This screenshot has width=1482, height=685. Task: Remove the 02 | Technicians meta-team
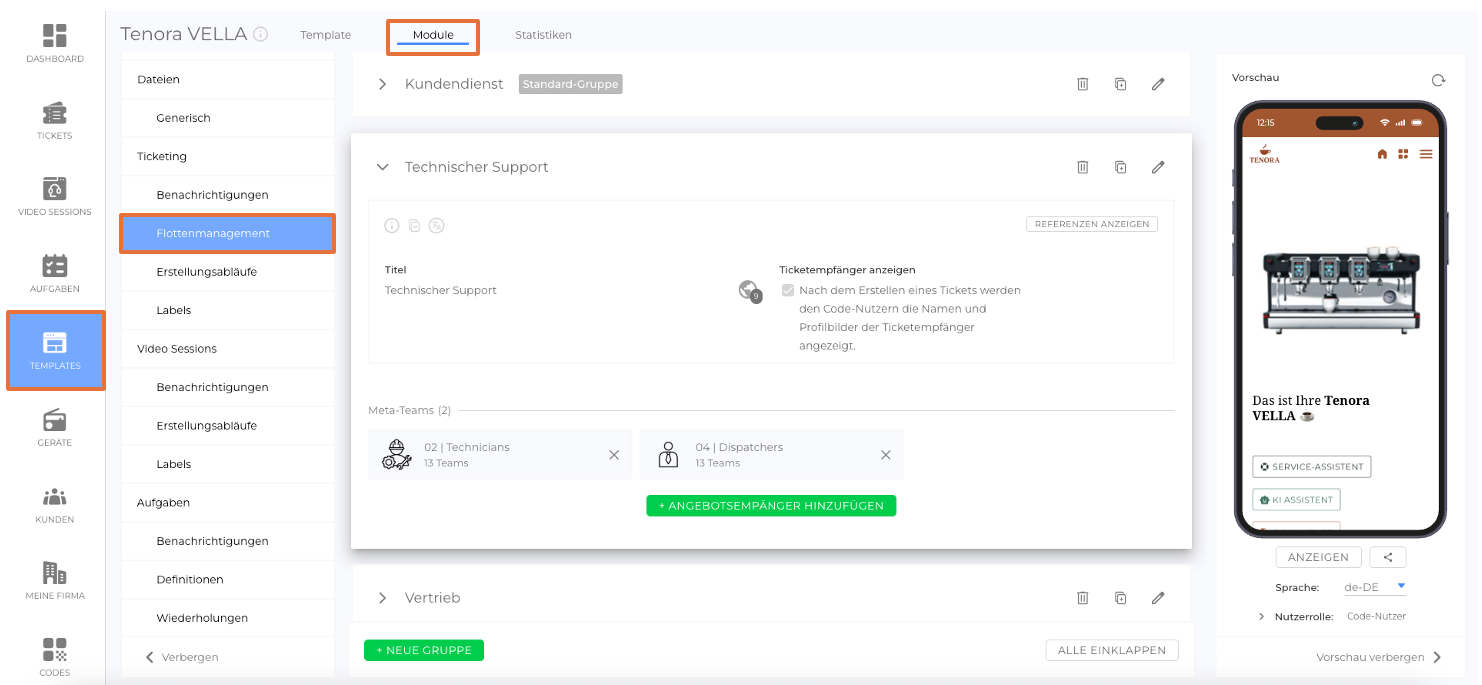[614, 455]
